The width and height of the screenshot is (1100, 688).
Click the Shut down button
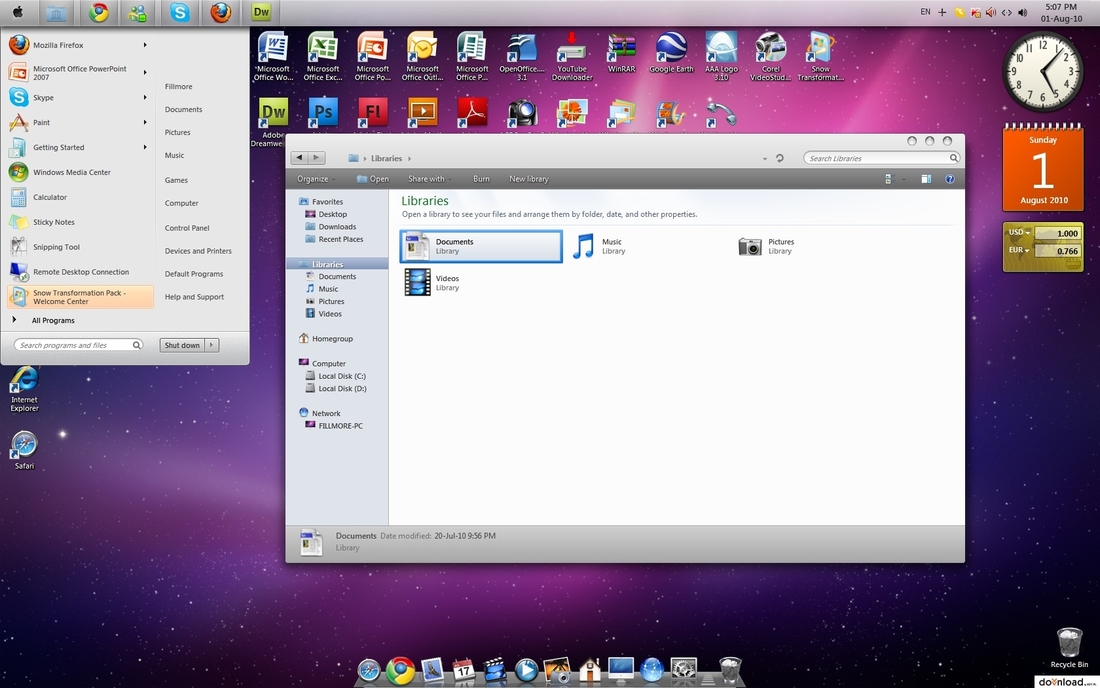pos(182,345)
